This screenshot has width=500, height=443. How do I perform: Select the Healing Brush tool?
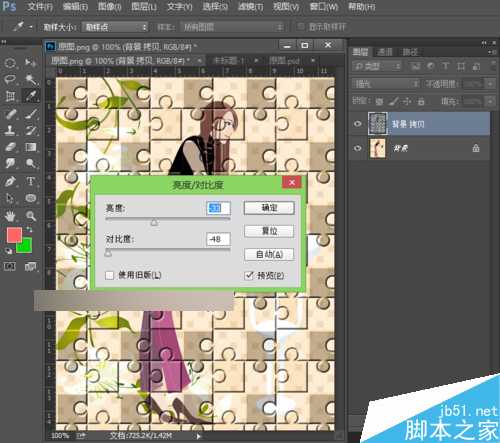coord(10,114)
